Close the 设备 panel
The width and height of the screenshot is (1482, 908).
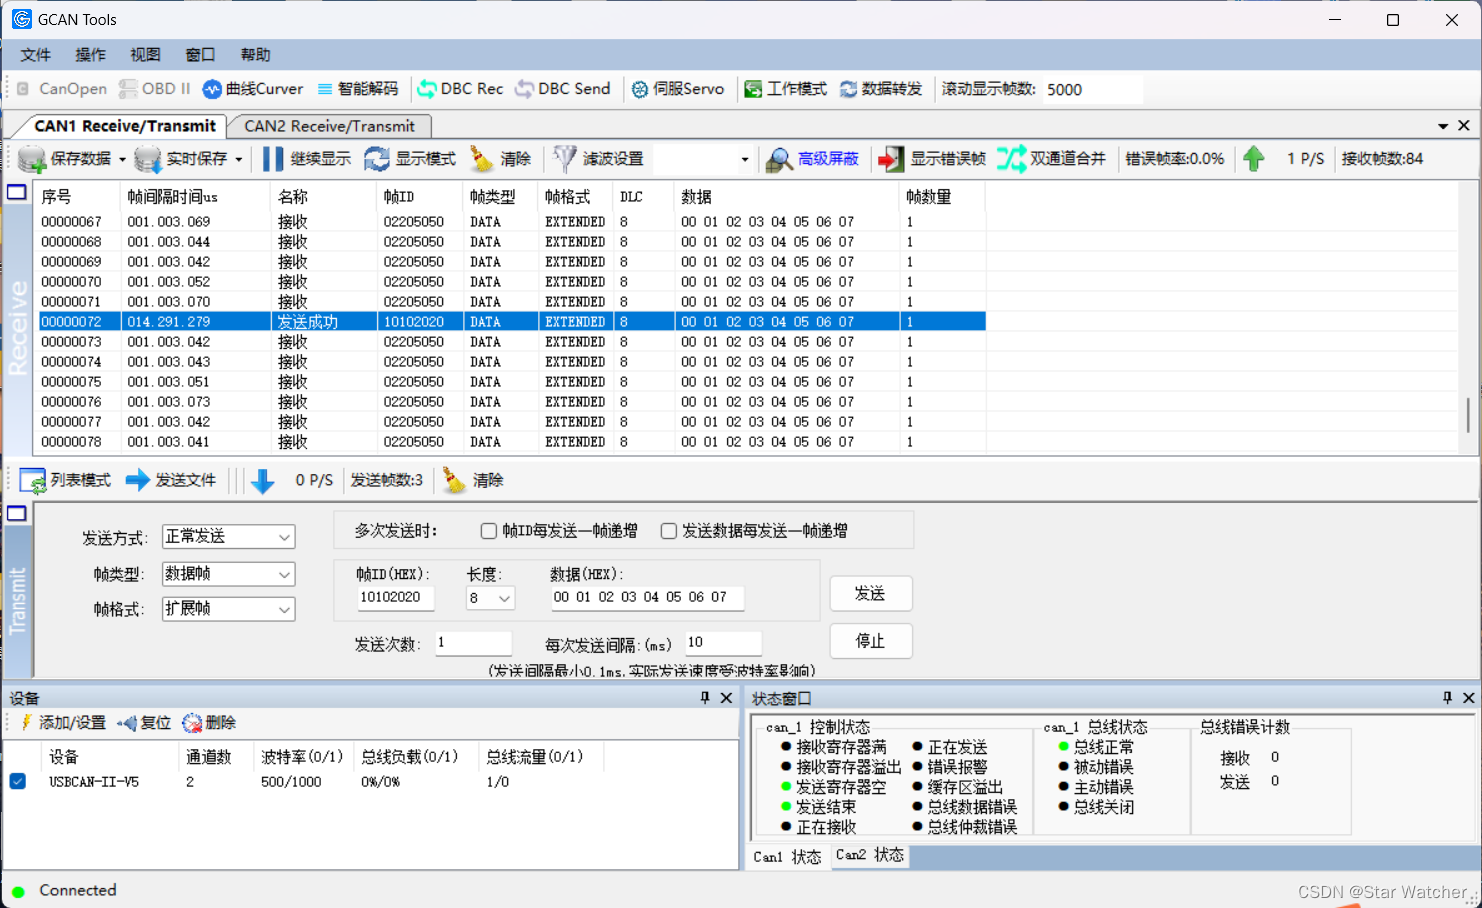[727, 698]
